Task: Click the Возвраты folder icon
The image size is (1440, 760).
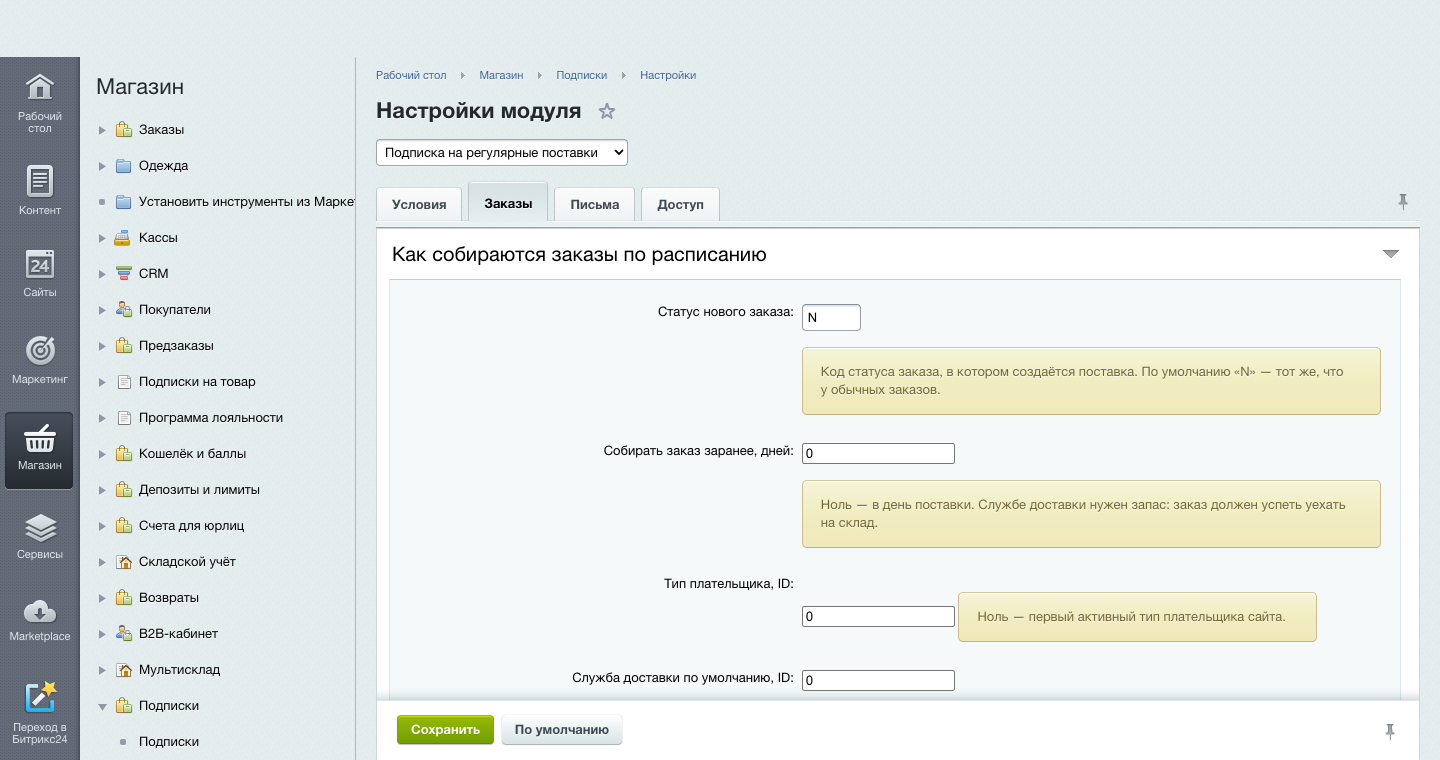Action: coord(124,597)
